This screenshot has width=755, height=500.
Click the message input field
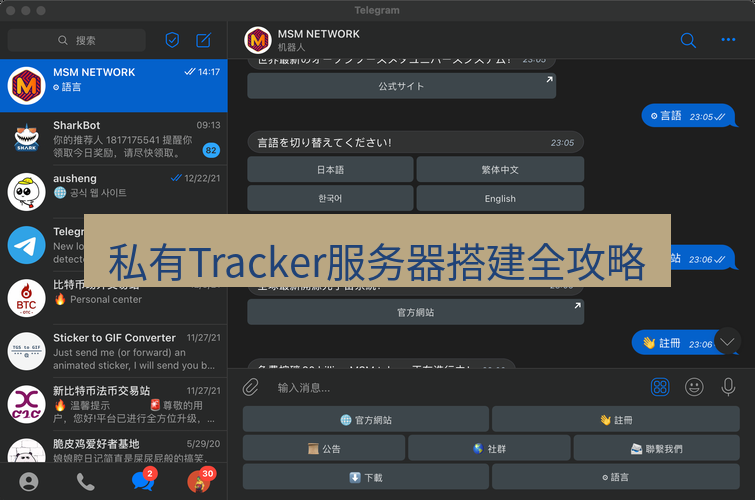pos(457,388)
